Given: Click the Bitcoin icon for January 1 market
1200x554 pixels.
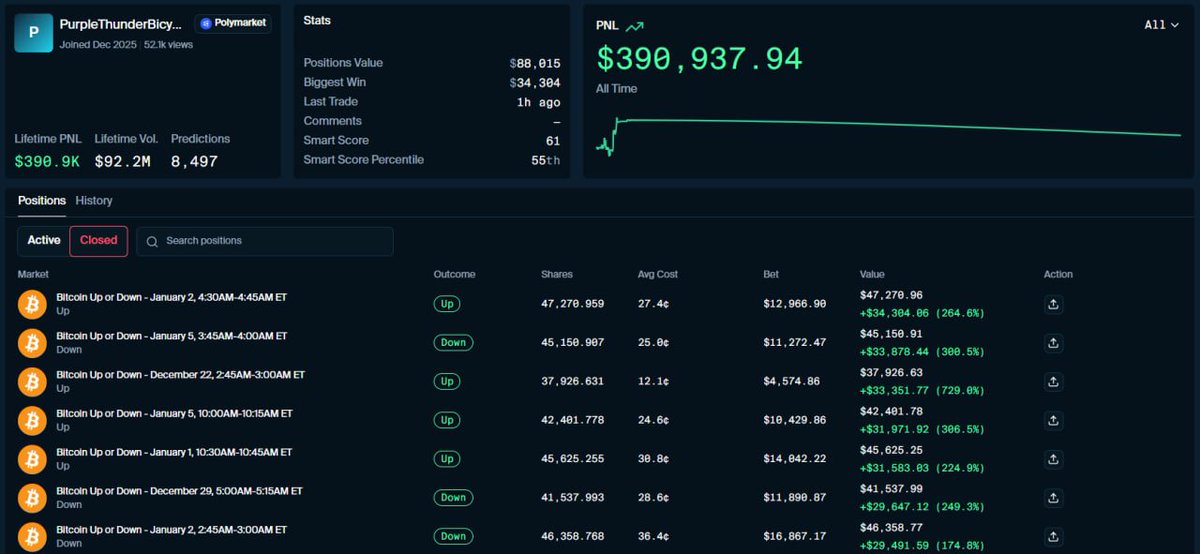Looking at the screenshot, I should (33, 459).
